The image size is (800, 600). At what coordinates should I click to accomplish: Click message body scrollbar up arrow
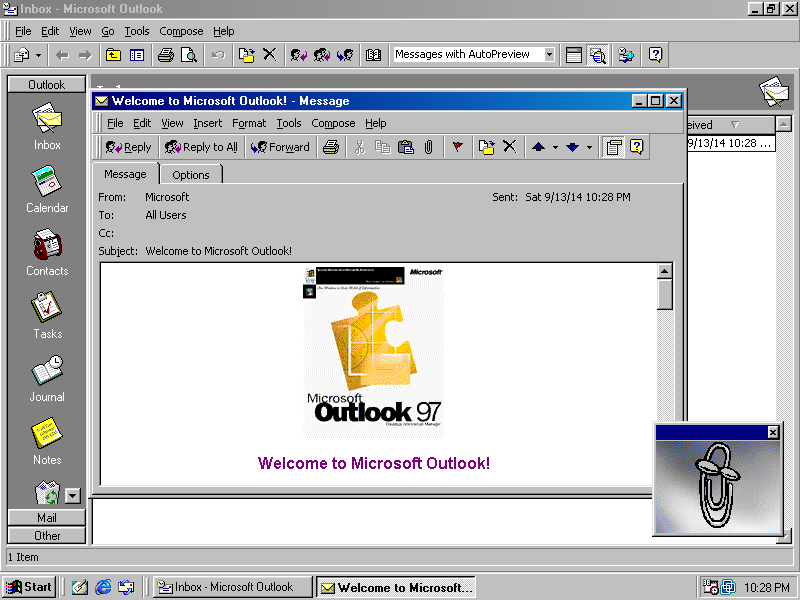tap(664, 271)
